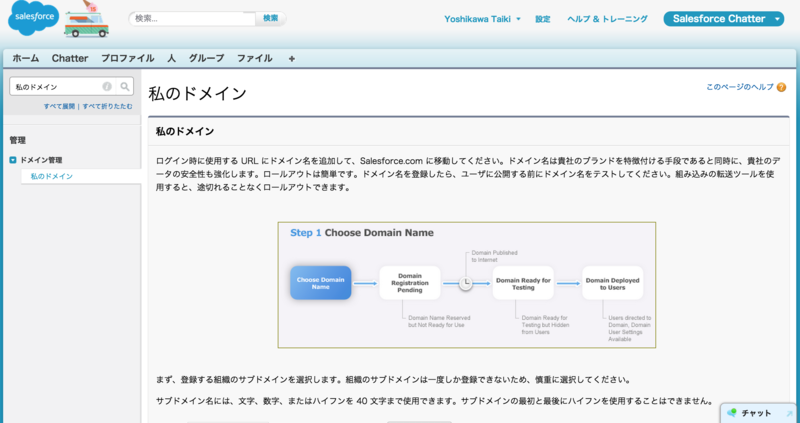Click the Step 1 domain diagram image
Image resolution: width=800 pixels, height=423 pixels.
pos(467,285)
